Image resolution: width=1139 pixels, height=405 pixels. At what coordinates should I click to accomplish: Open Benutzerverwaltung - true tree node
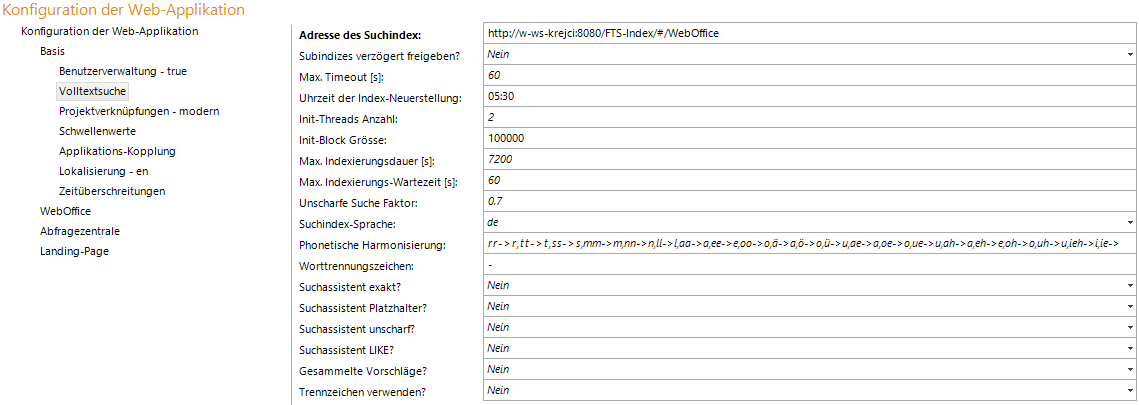122,71
